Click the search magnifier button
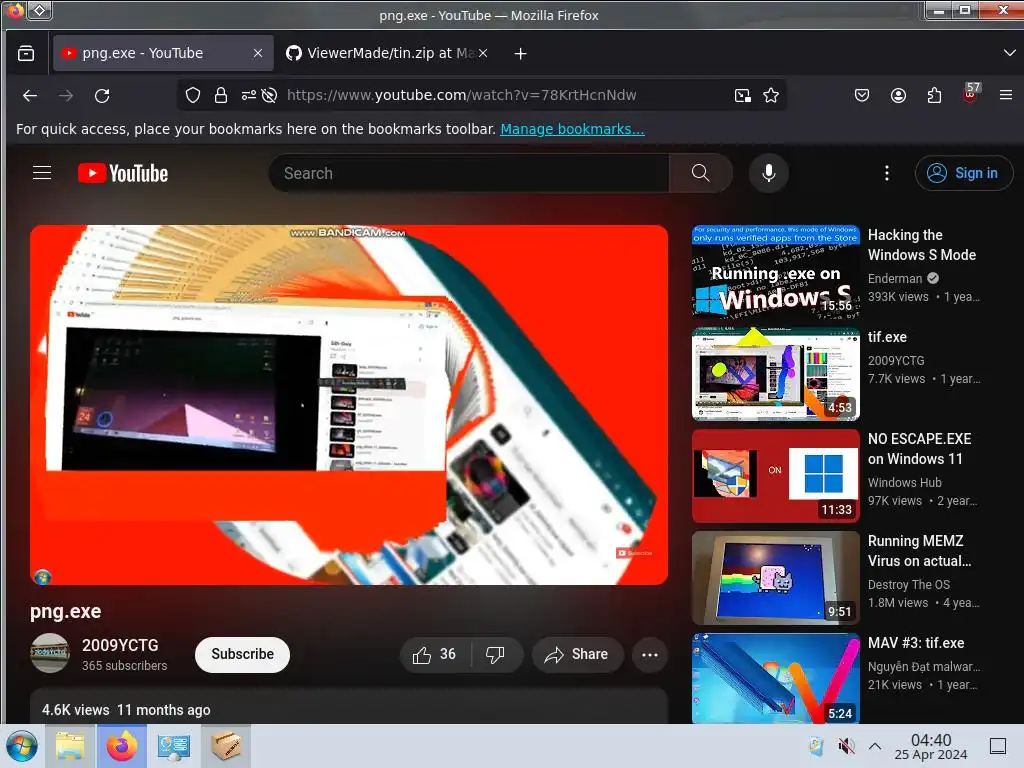Image resolution: width=1024 pixels, height=768 pixels. [700, 173]
